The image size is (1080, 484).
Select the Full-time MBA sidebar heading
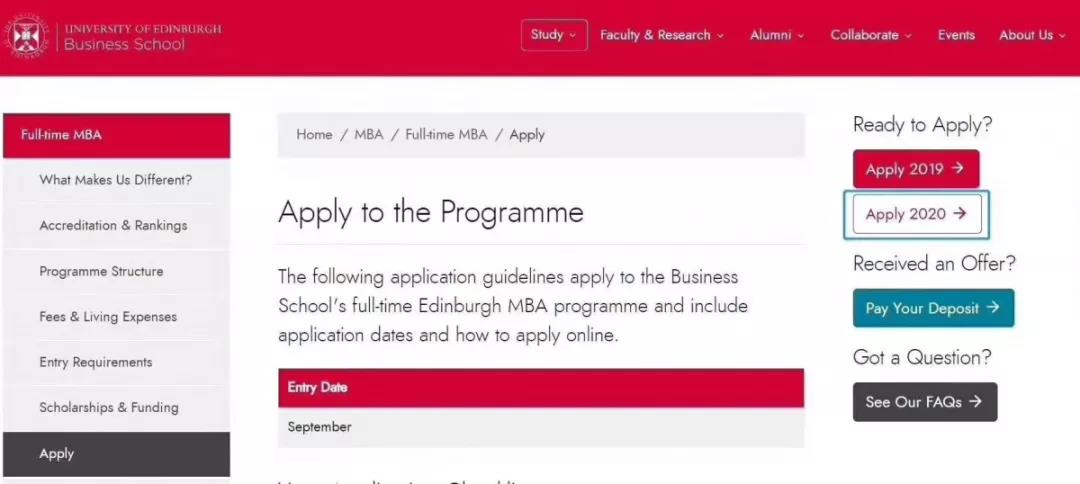pos(116,136)
